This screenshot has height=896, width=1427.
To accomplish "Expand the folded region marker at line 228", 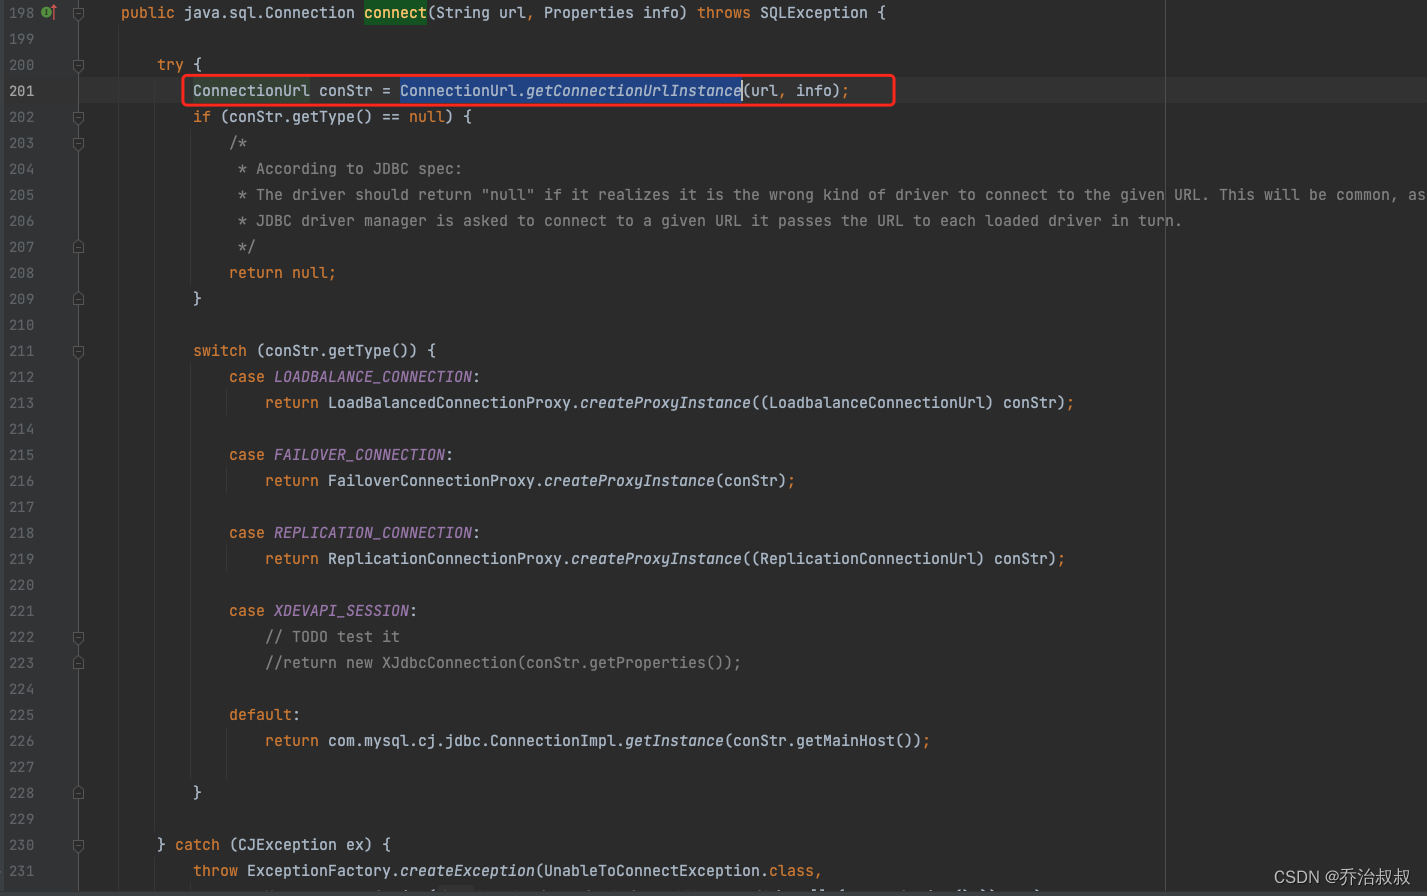I will pyautogui.click(x=79, y=792).
